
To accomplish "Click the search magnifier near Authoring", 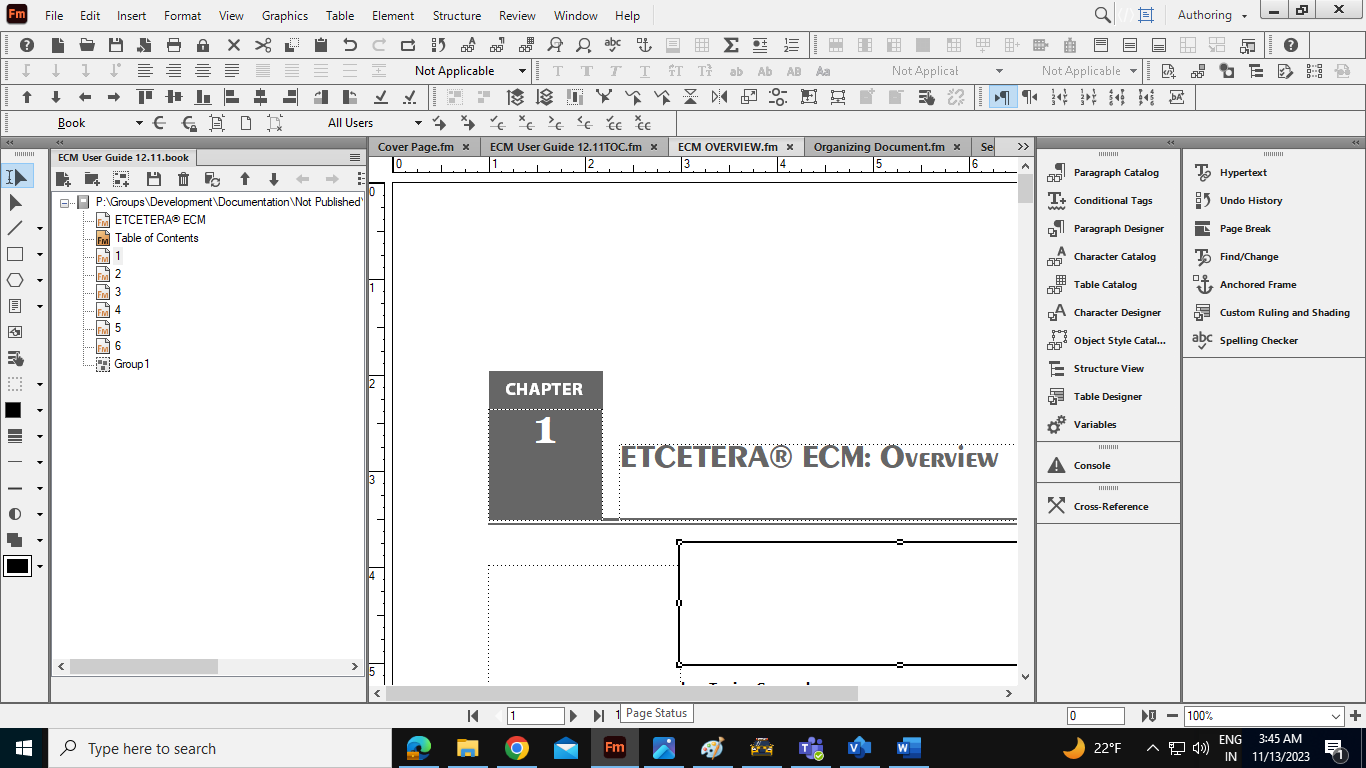I will [x=1102, y=15].
